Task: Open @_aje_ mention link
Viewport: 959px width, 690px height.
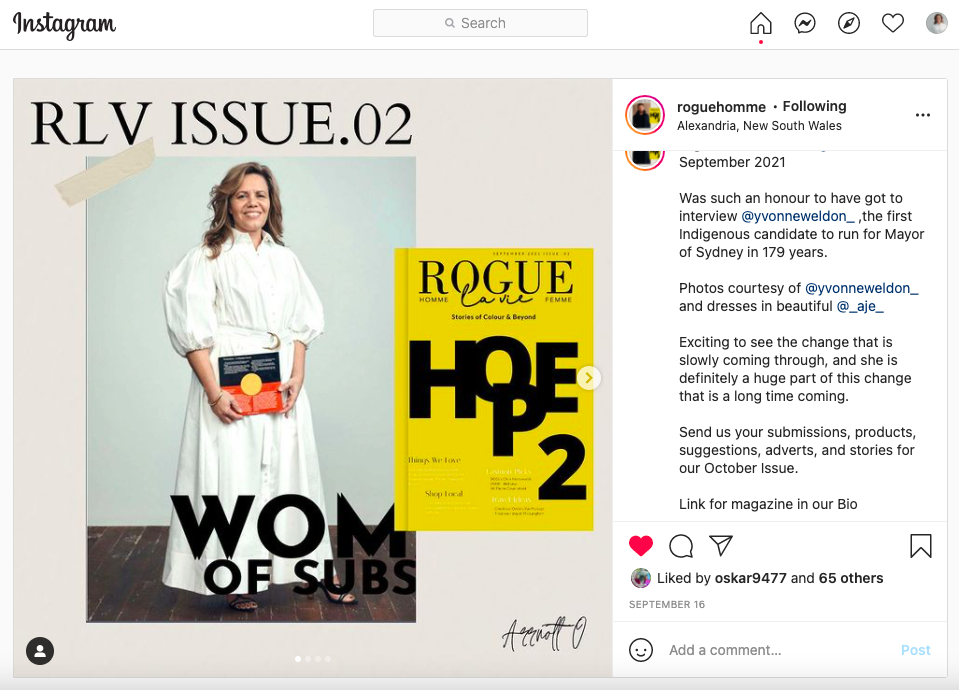Action: pos(860,306)
